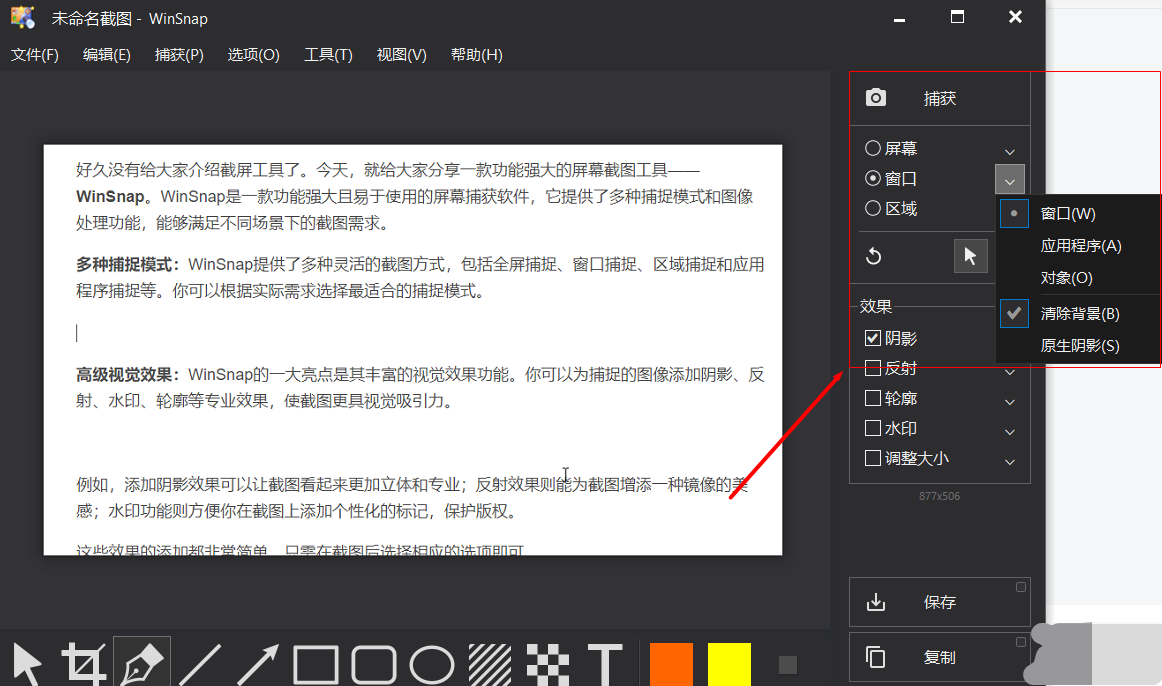This screenshot has width=1162, height=686.
Task: Enable the 轮廓 effect checkbox
Action: (x=873, y=399)
